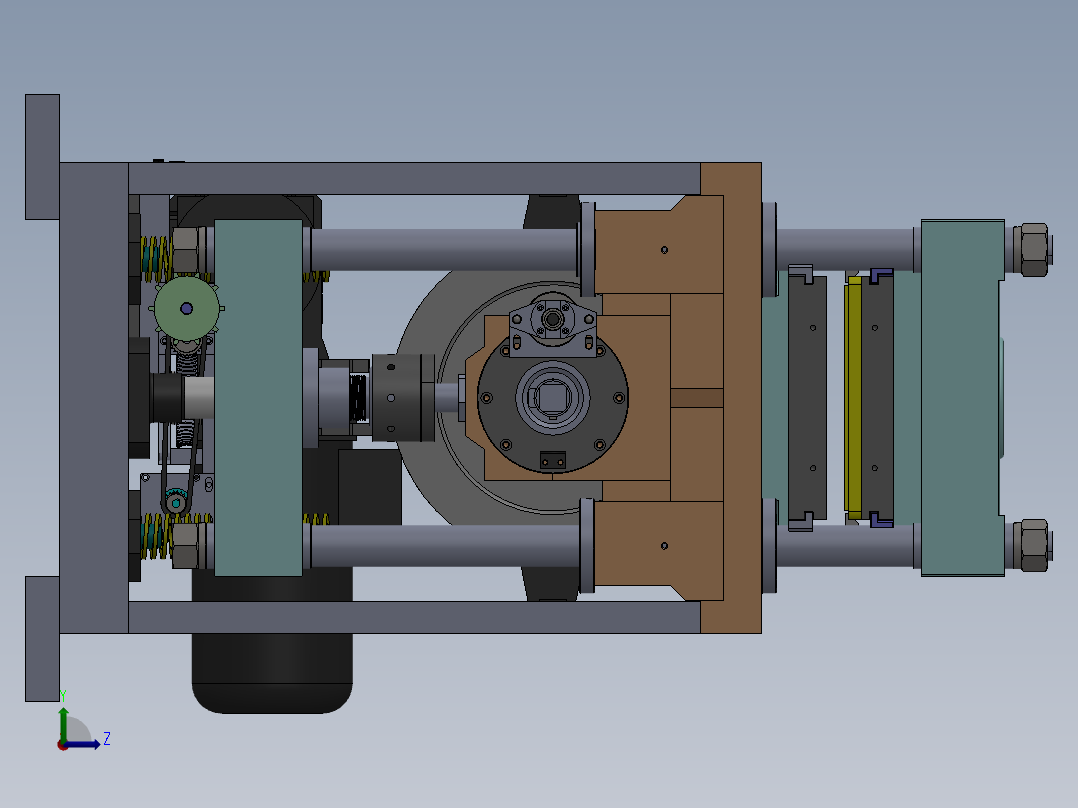The width and height of the screenshot is (1078, 808).
Task: Click the red origin ball of the triad
Action: pos(63,745)
